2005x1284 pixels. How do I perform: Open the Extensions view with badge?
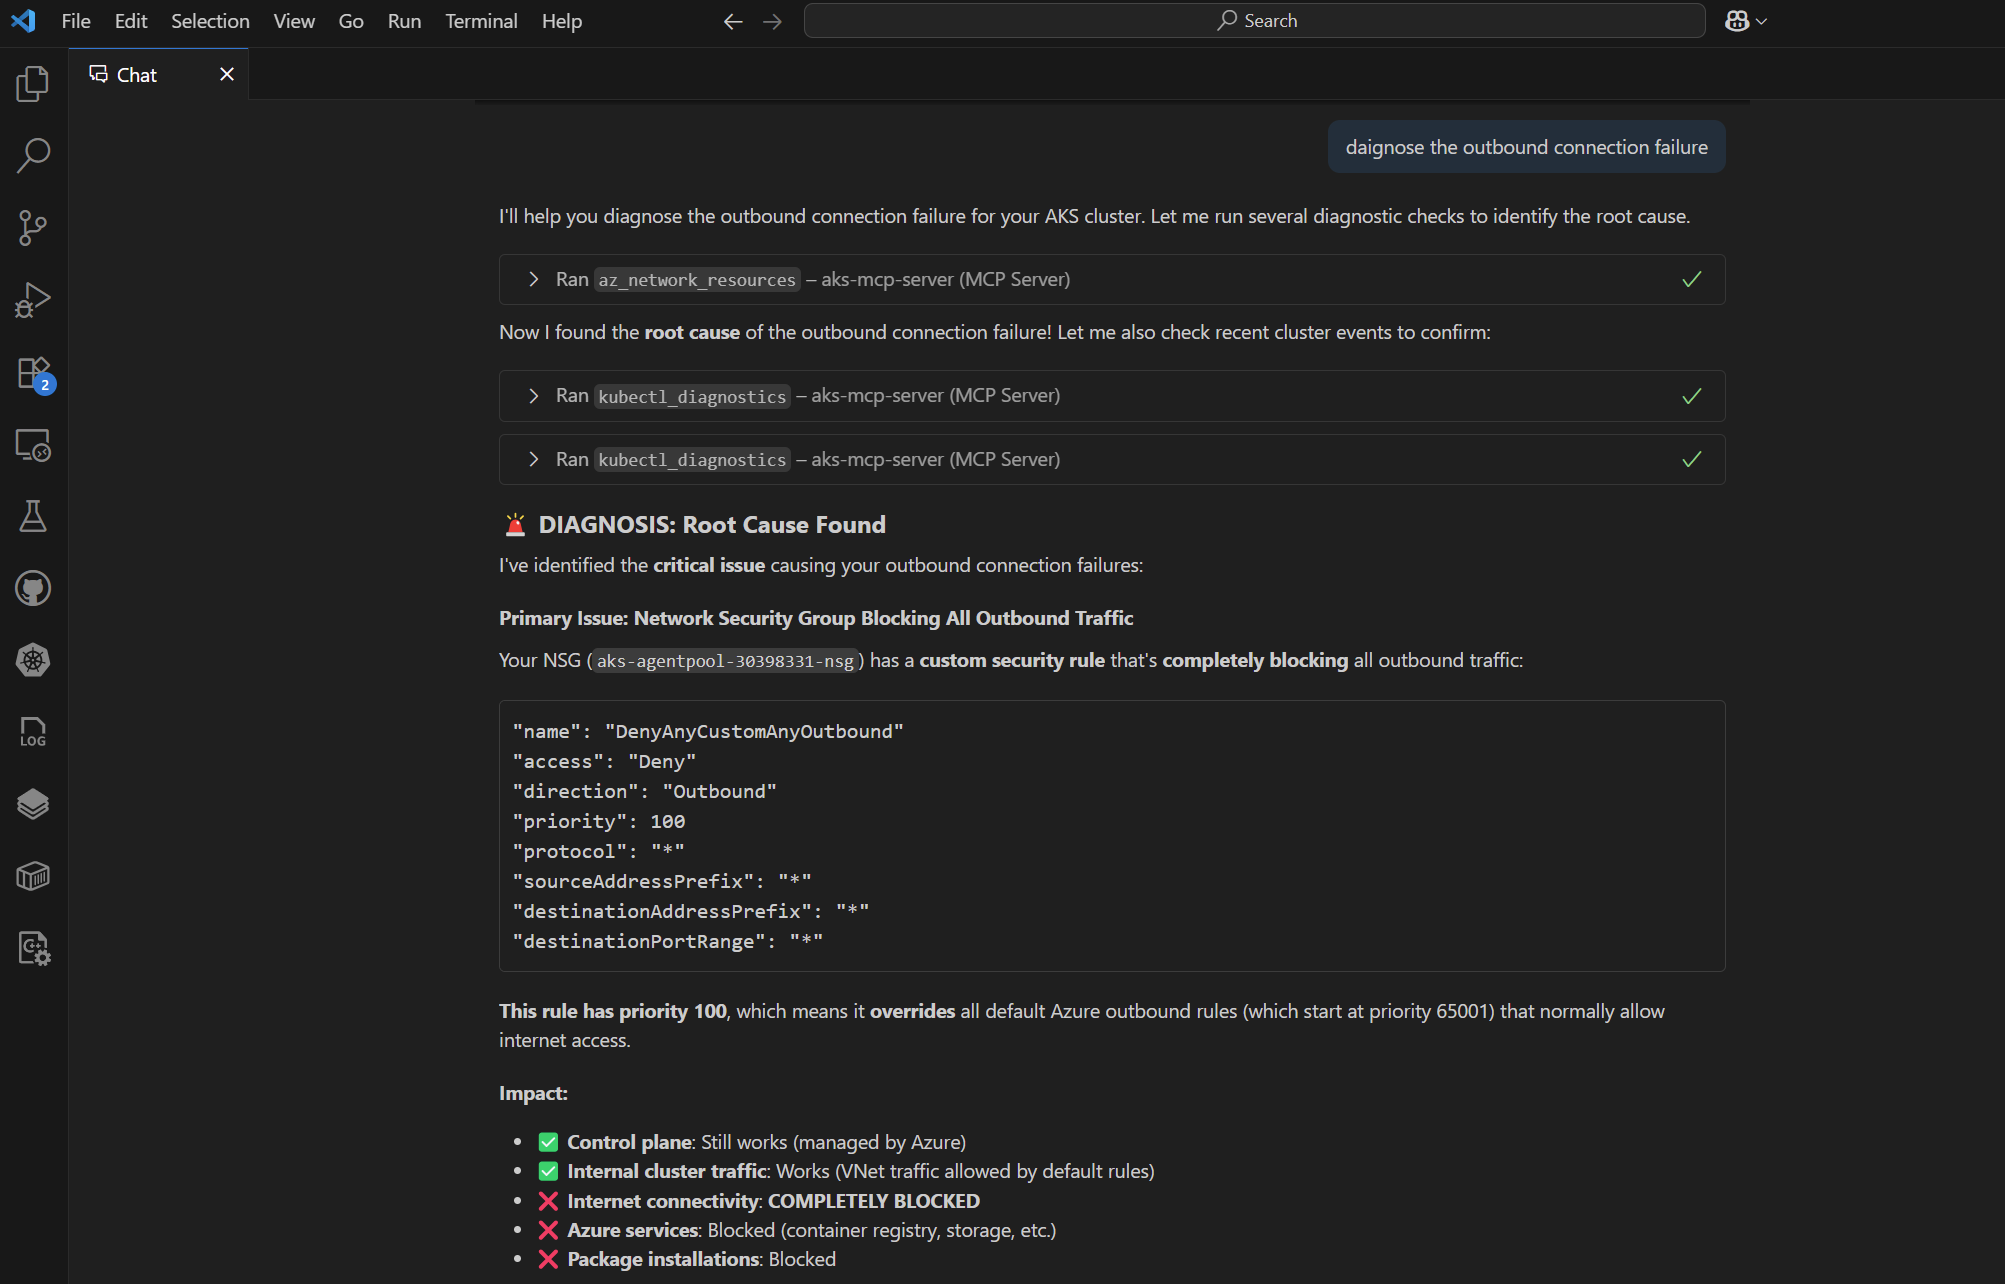[33, 373]
